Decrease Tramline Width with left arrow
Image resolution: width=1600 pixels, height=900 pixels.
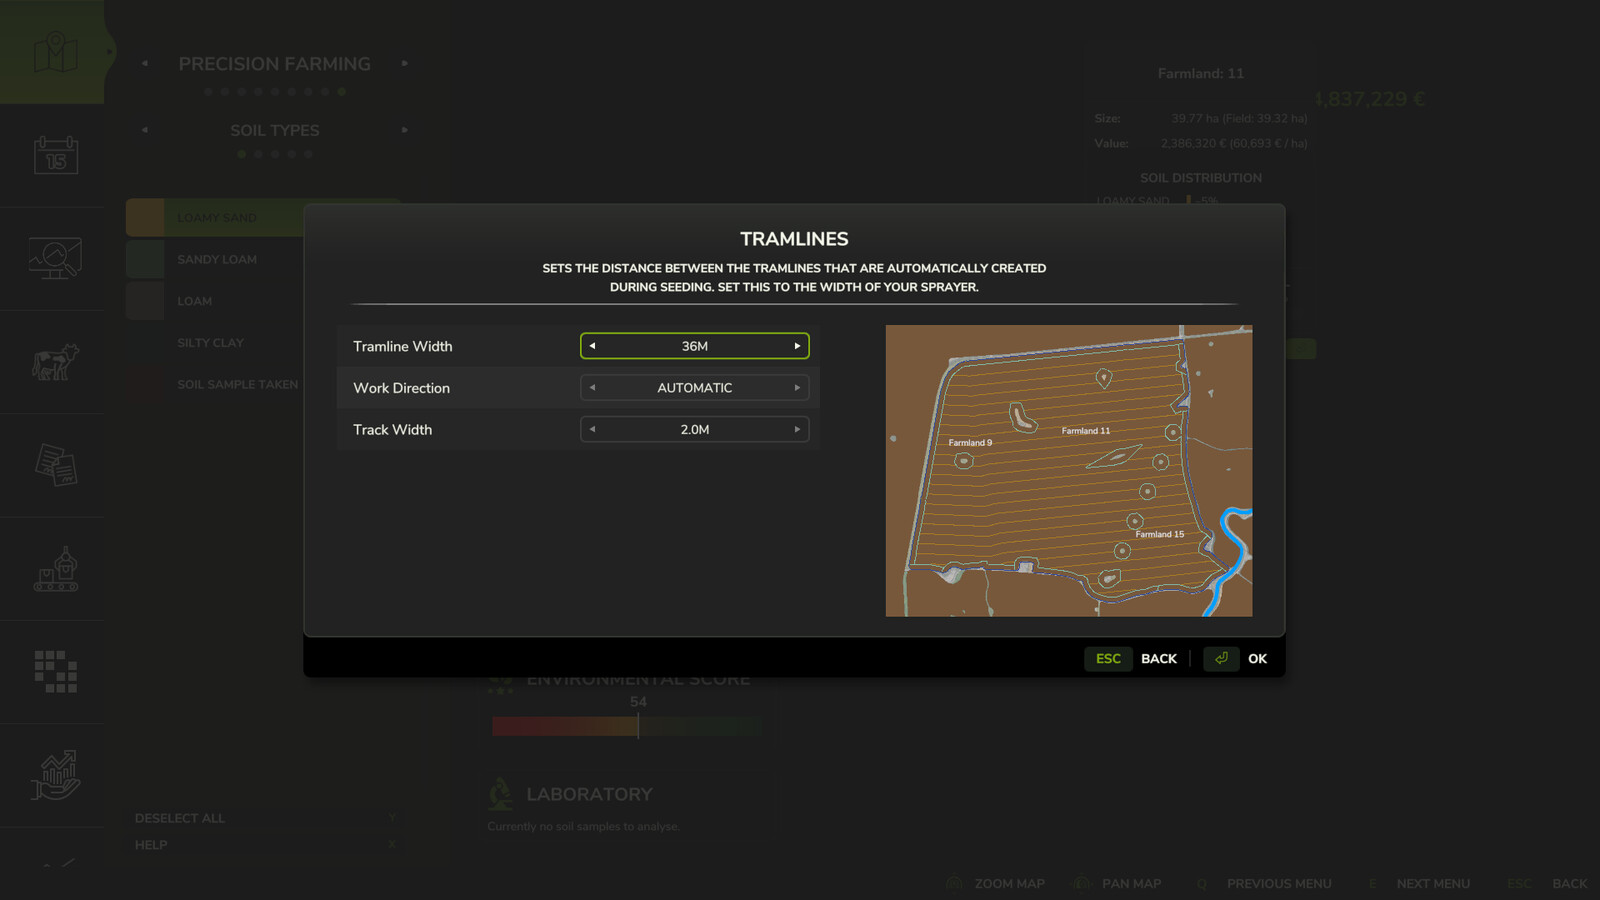pyautogui.click(x=592, y=346)
